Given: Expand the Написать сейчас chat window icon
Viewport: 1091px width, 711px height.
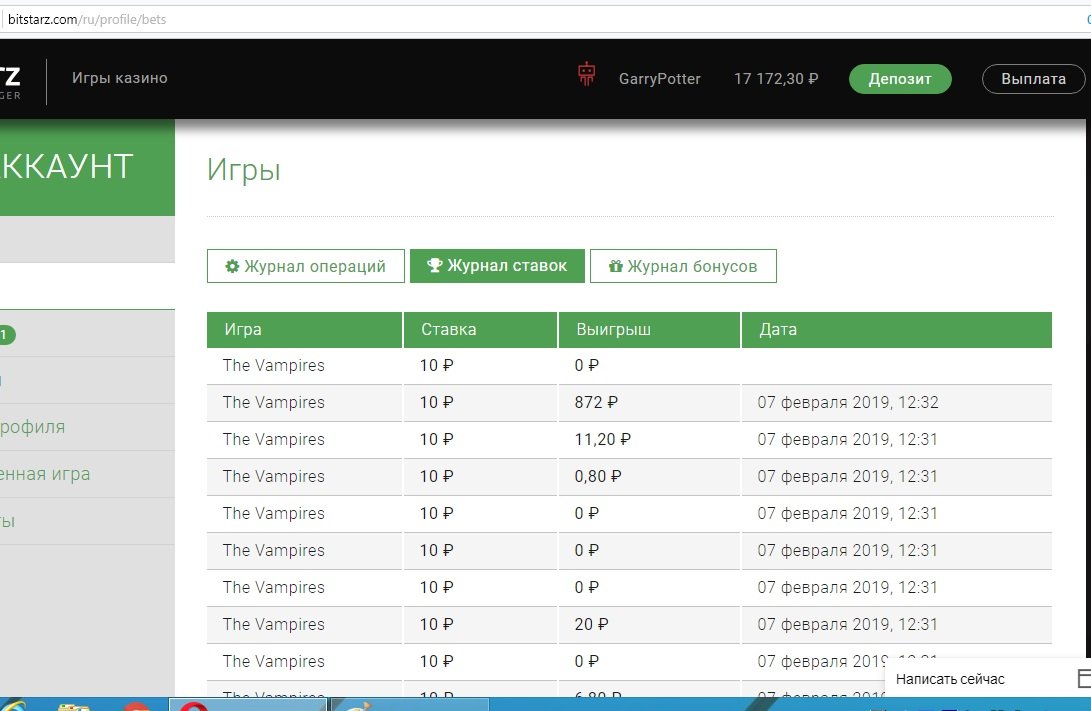Looking at the screenshot, I should (1083, 679).
